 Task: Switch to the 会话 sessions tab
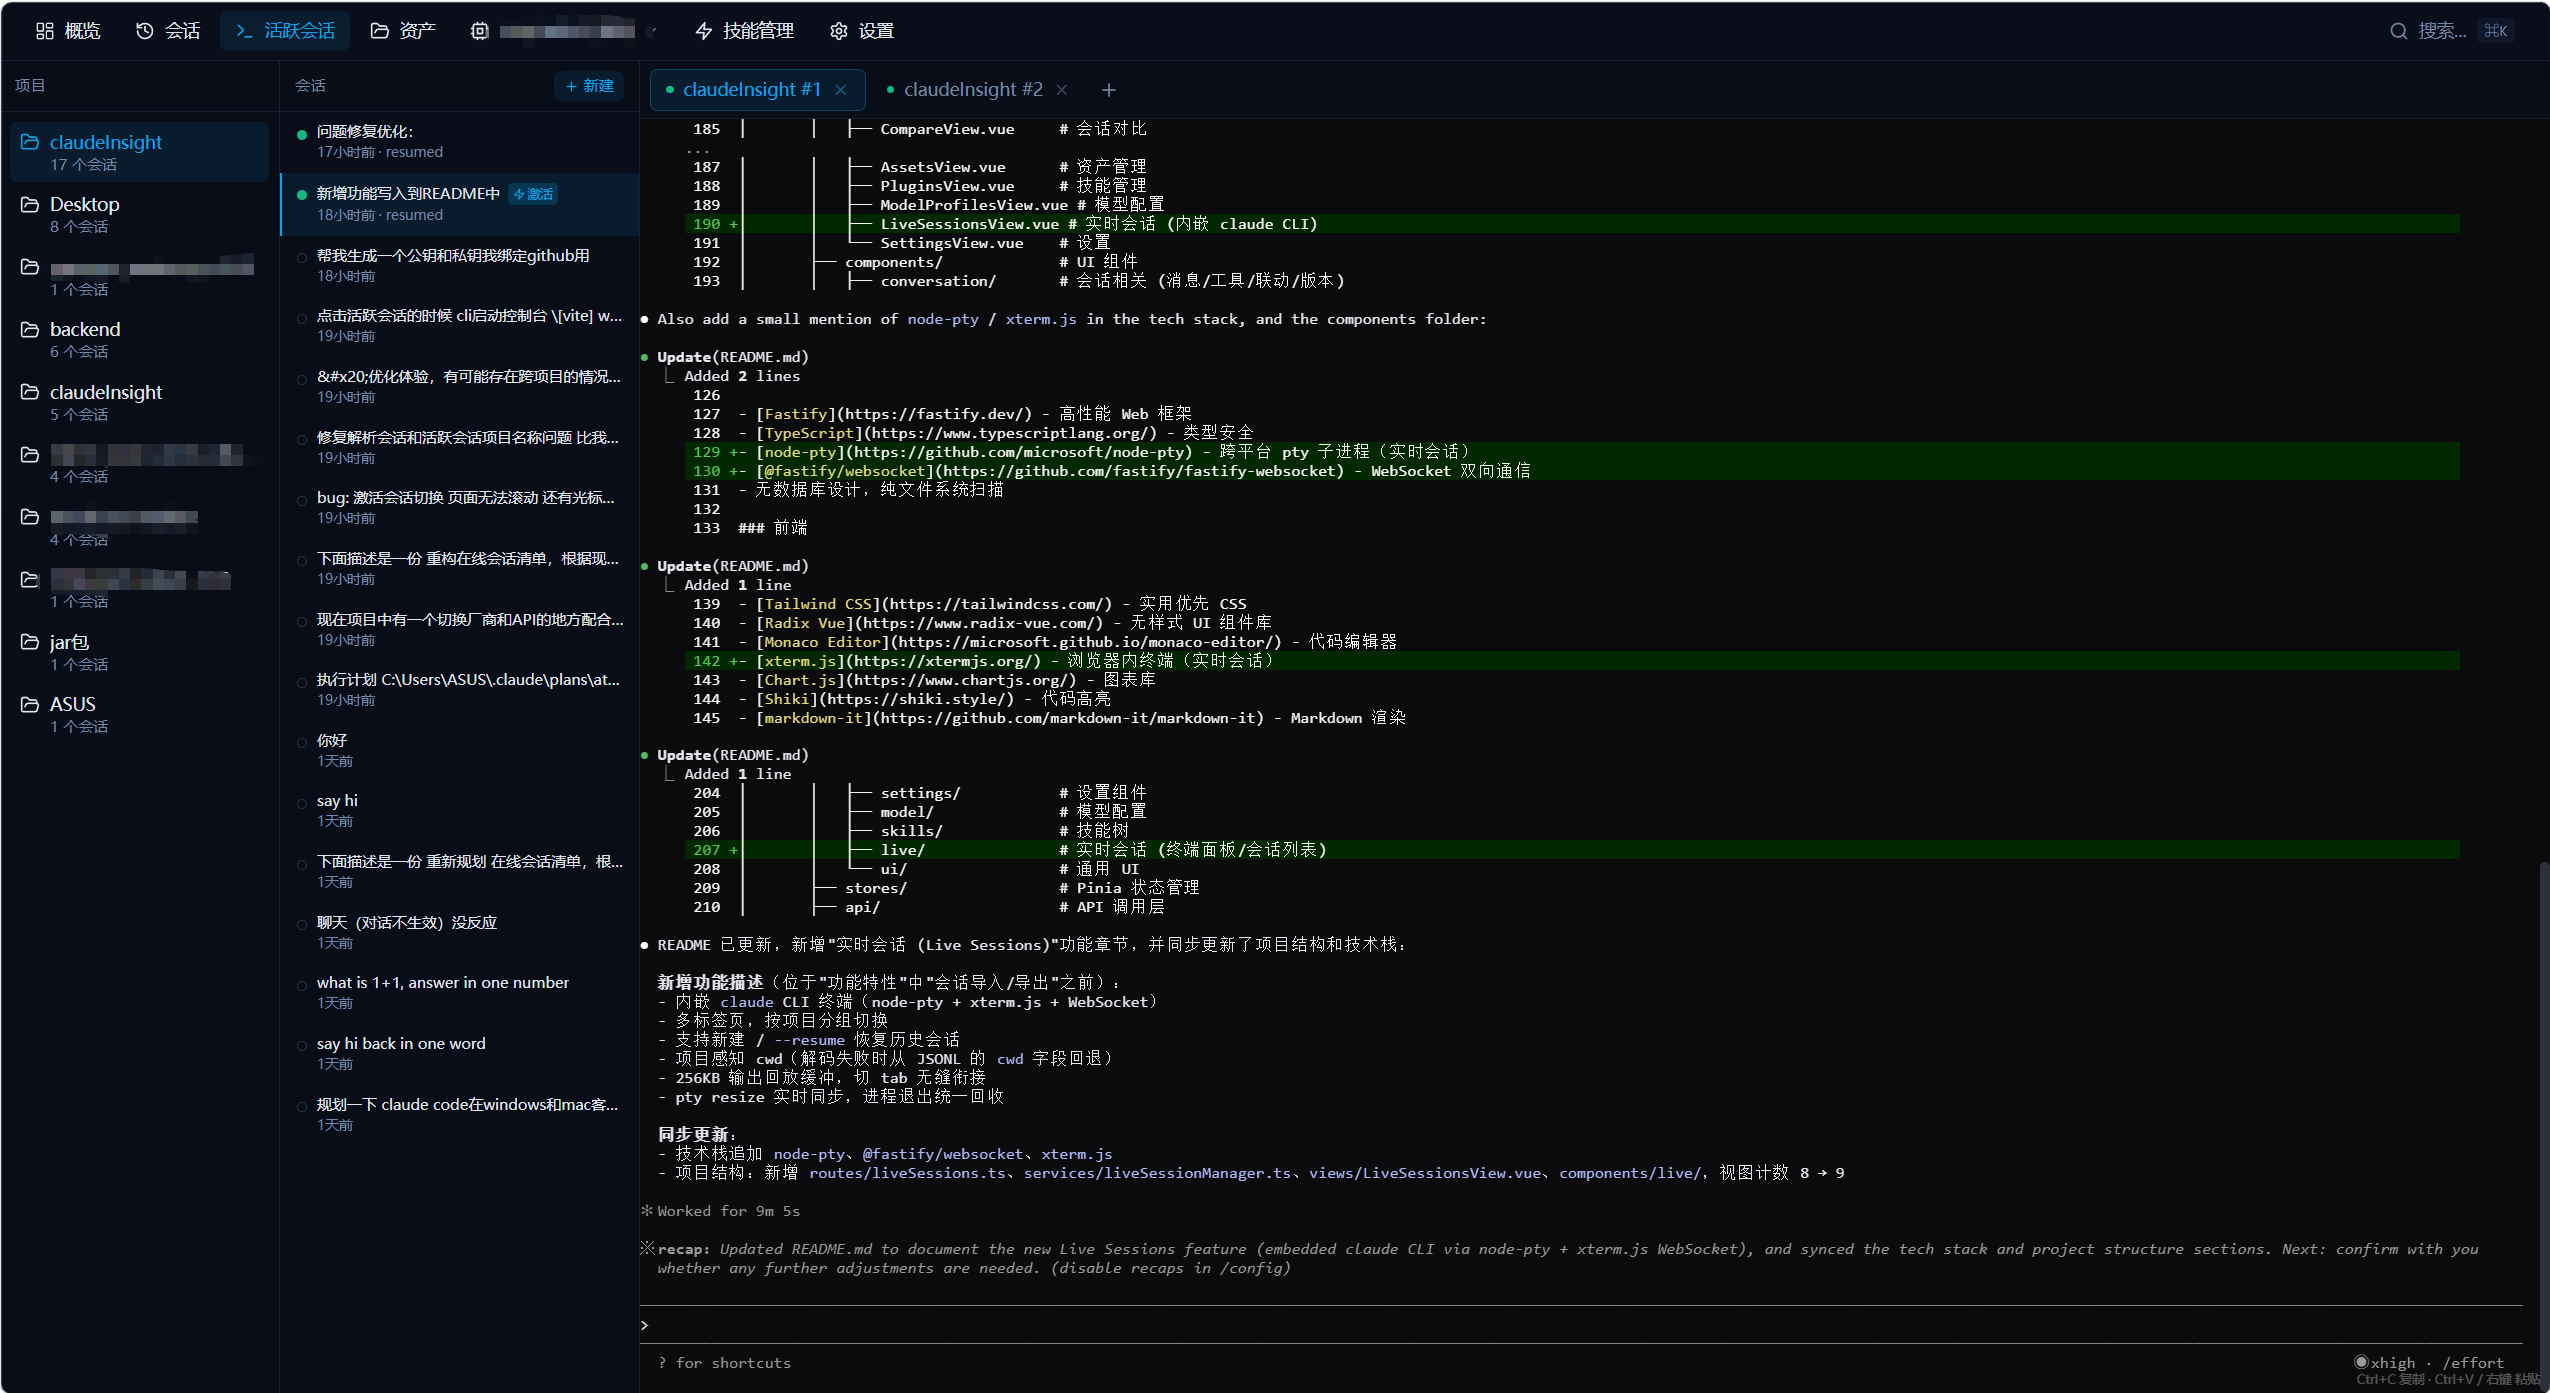click(168, 31)
